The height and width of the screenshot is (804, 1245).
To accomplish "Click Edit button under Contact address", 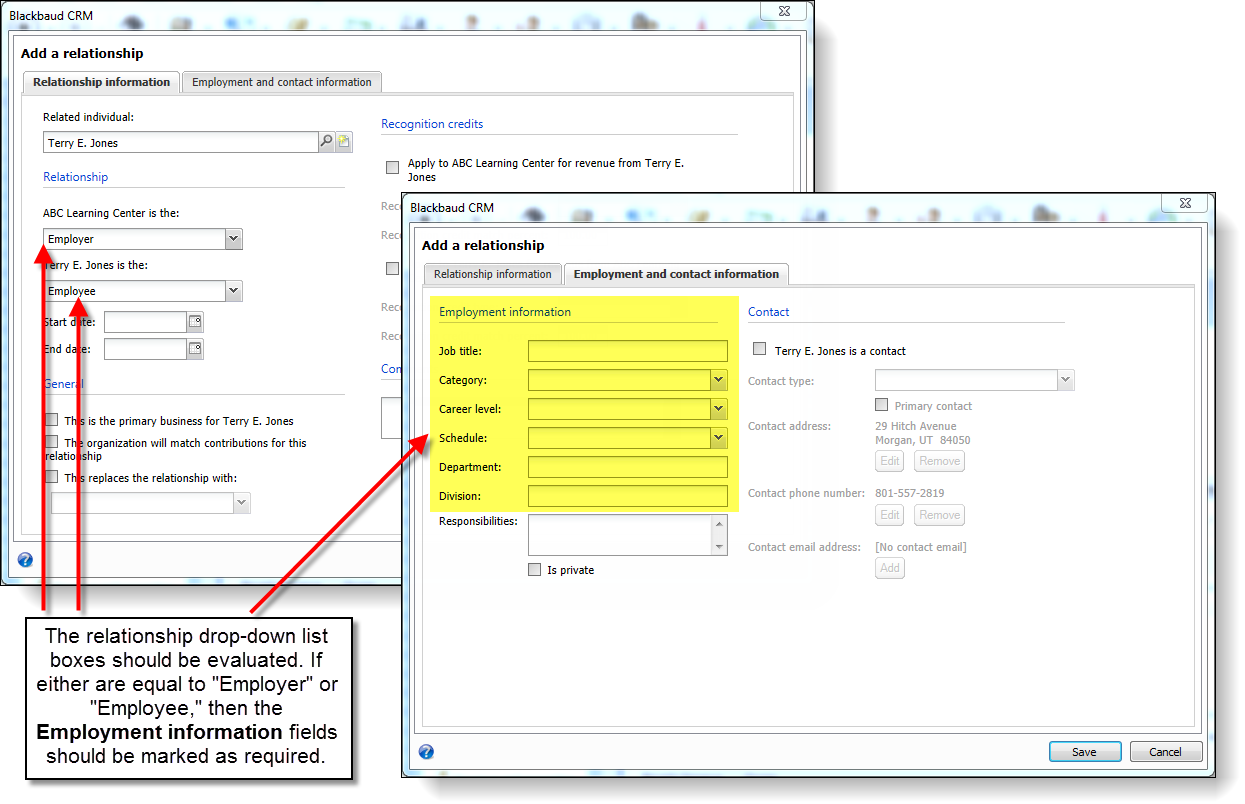I will click(x=890, y=461).
